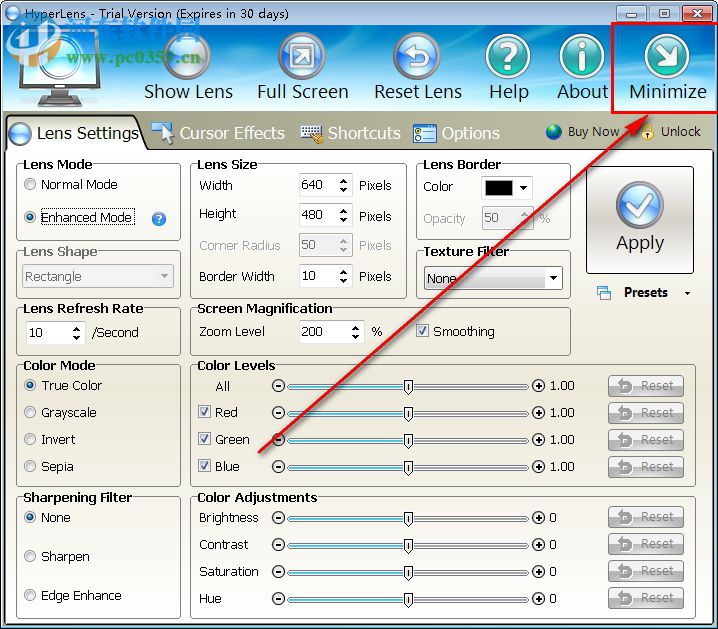Click the Apply button
718x629 pixels.
point(640,220)
